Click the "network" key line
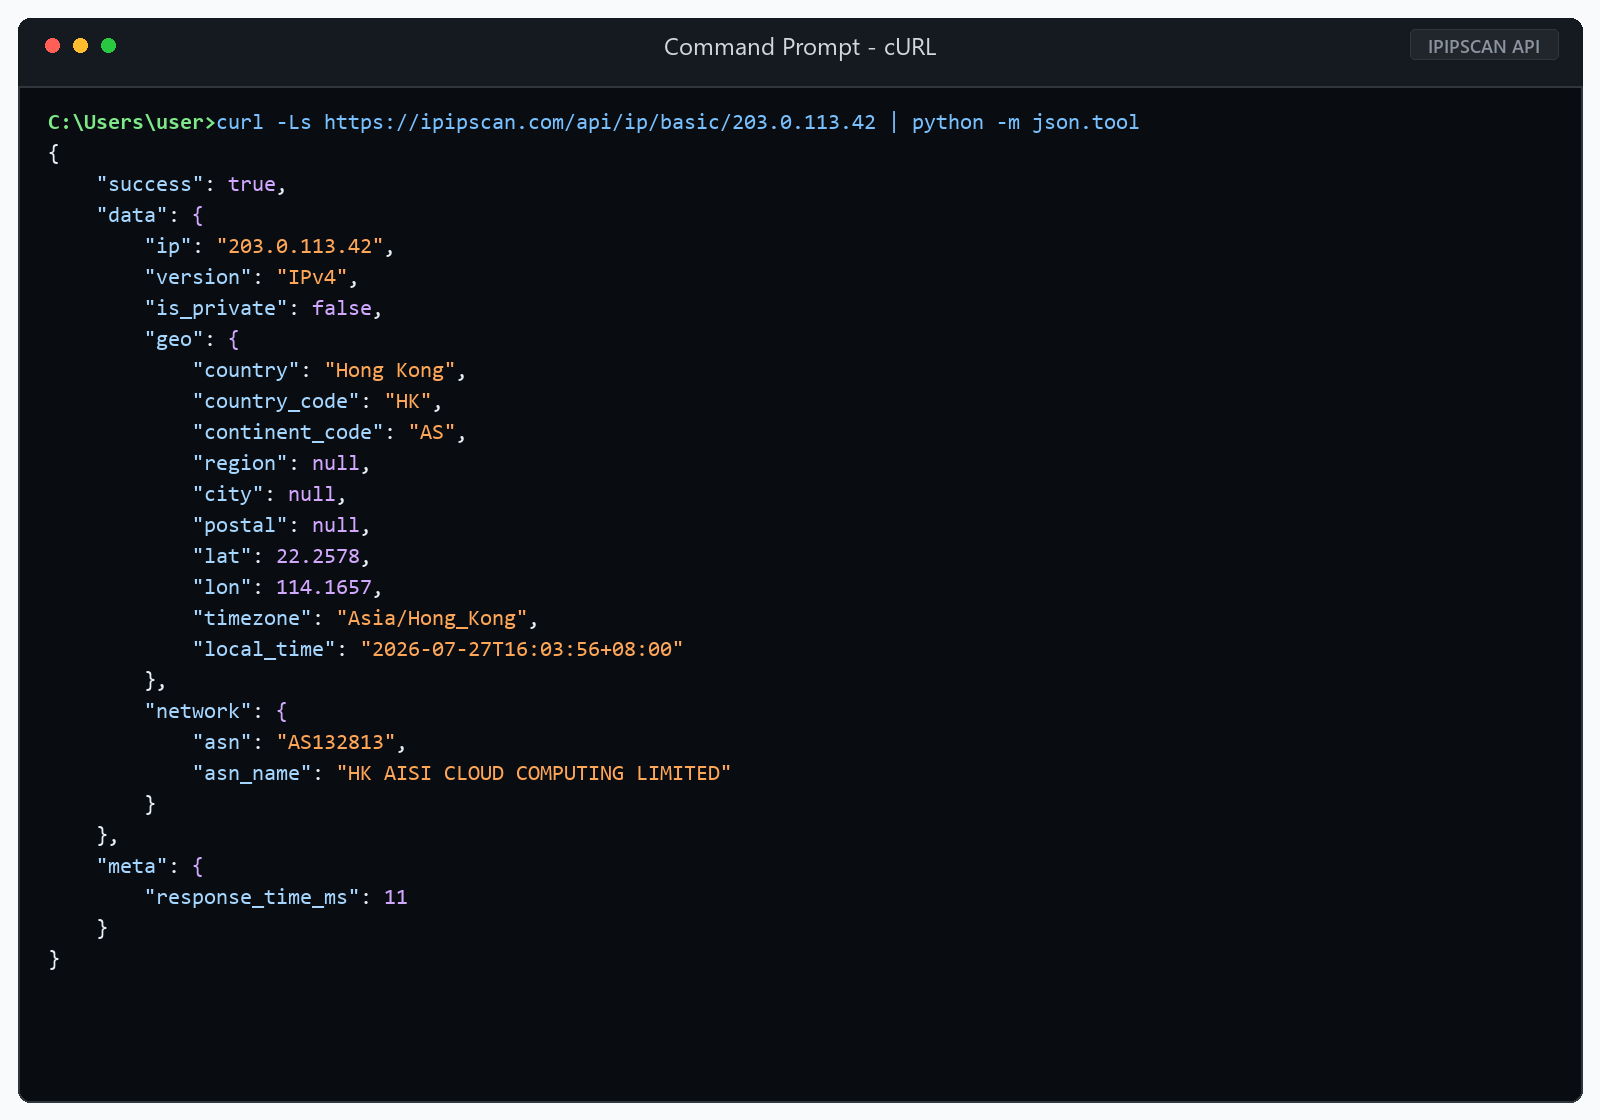The width and height of the screenshot is (1600, 1120). 216,711
